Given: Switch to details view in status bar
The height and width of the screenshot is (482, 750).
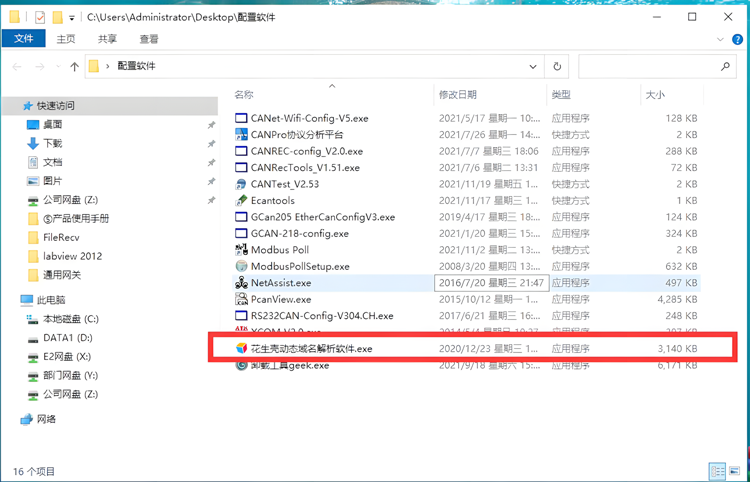Looking at the screenshot, I should (x=717, y=471).
